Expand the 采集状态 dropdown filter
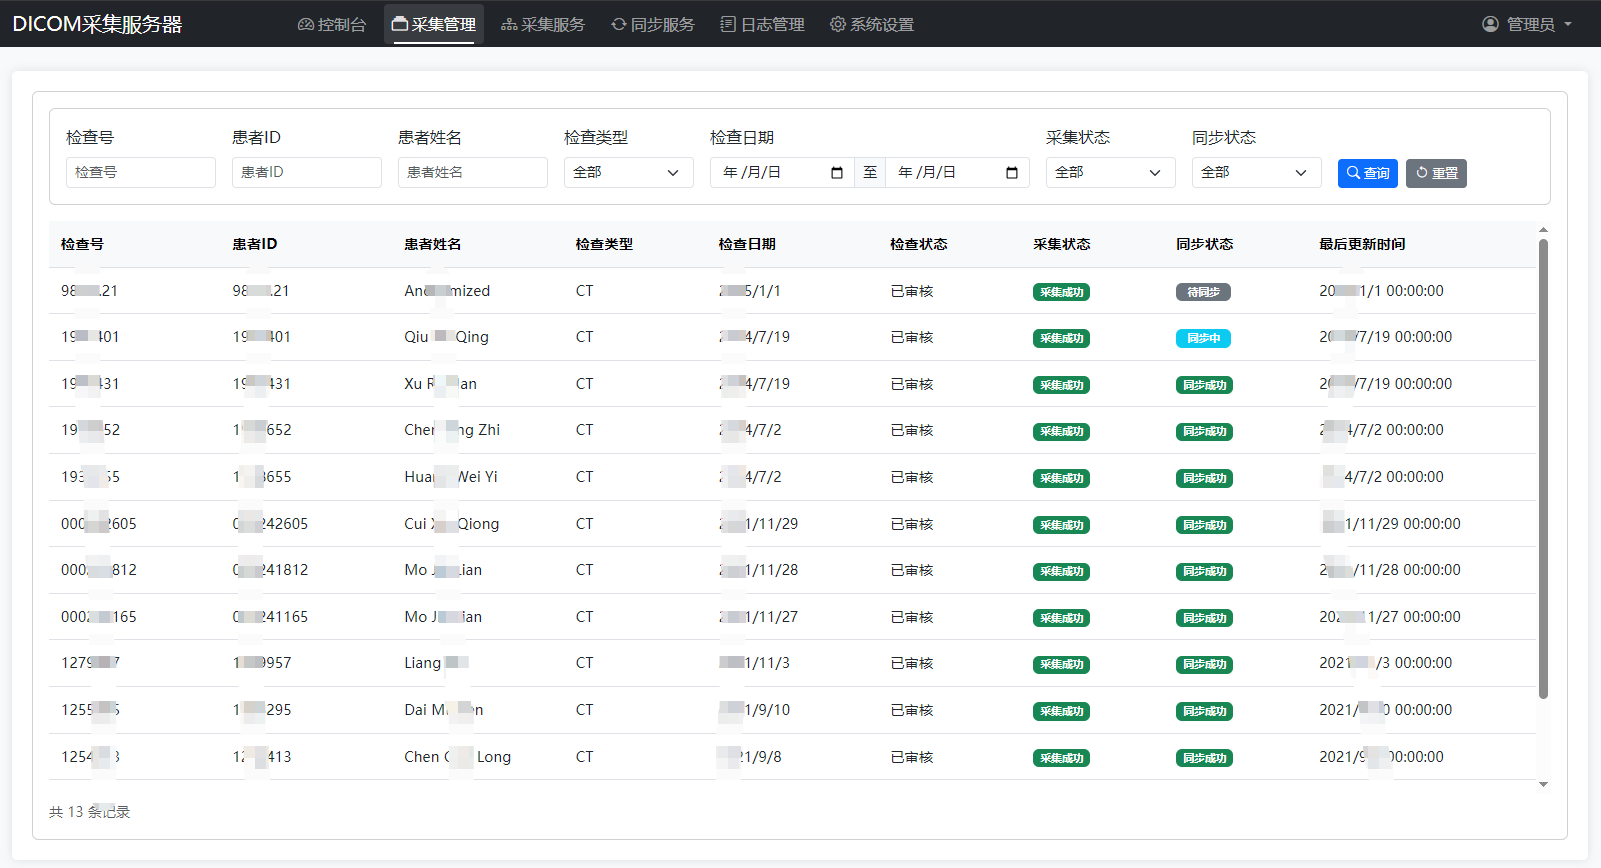This screenshot has width=1601, height=868. (1110, 173)
